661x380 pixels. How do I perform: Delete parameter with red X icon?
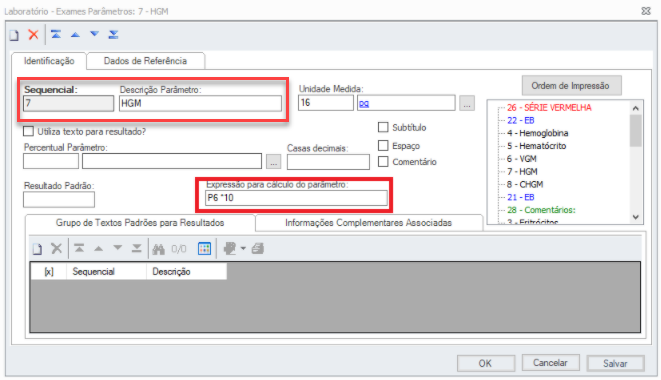[x=33, y=34]
